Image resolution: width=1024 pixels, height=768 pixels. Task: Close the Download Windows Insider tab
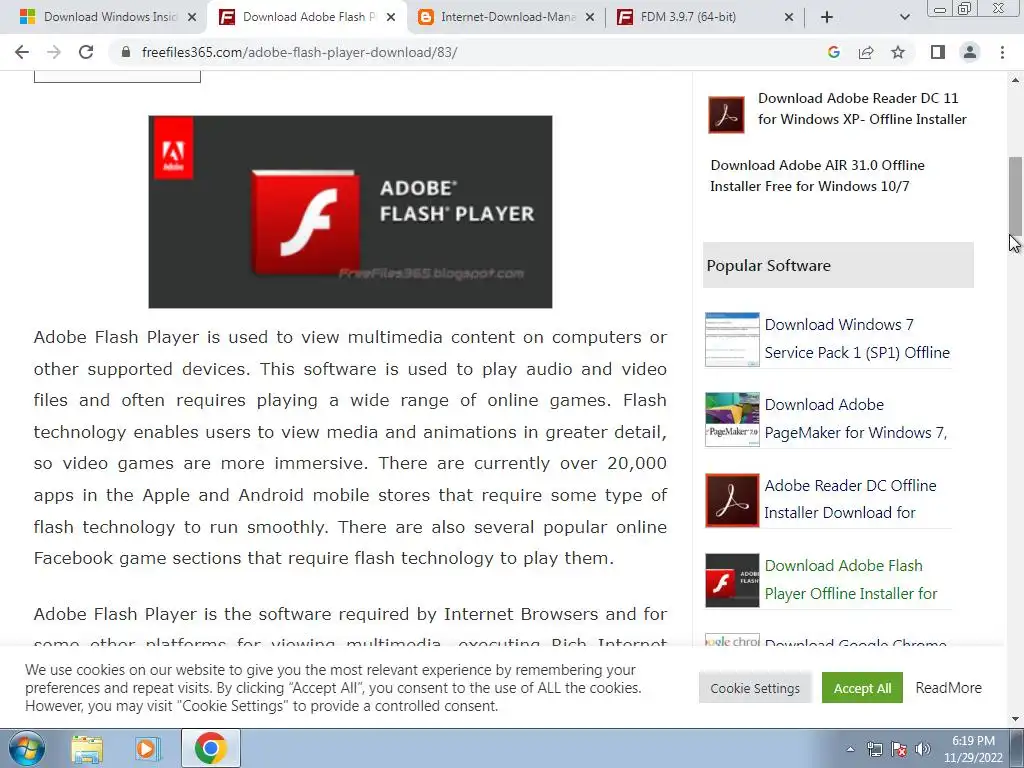point(192,17)
